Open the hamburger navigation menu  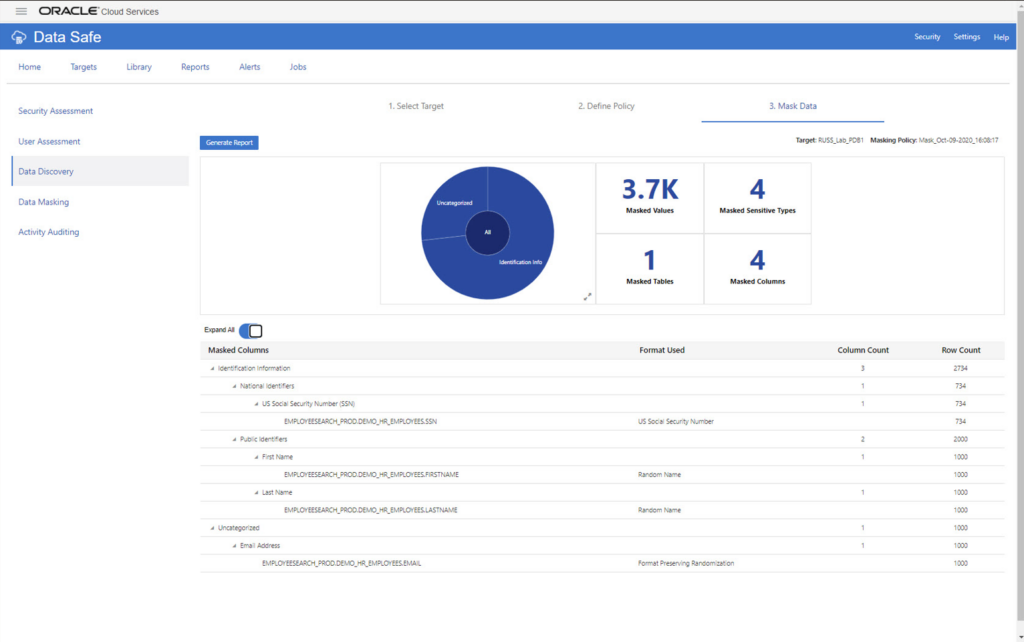[x=20, y=11]
